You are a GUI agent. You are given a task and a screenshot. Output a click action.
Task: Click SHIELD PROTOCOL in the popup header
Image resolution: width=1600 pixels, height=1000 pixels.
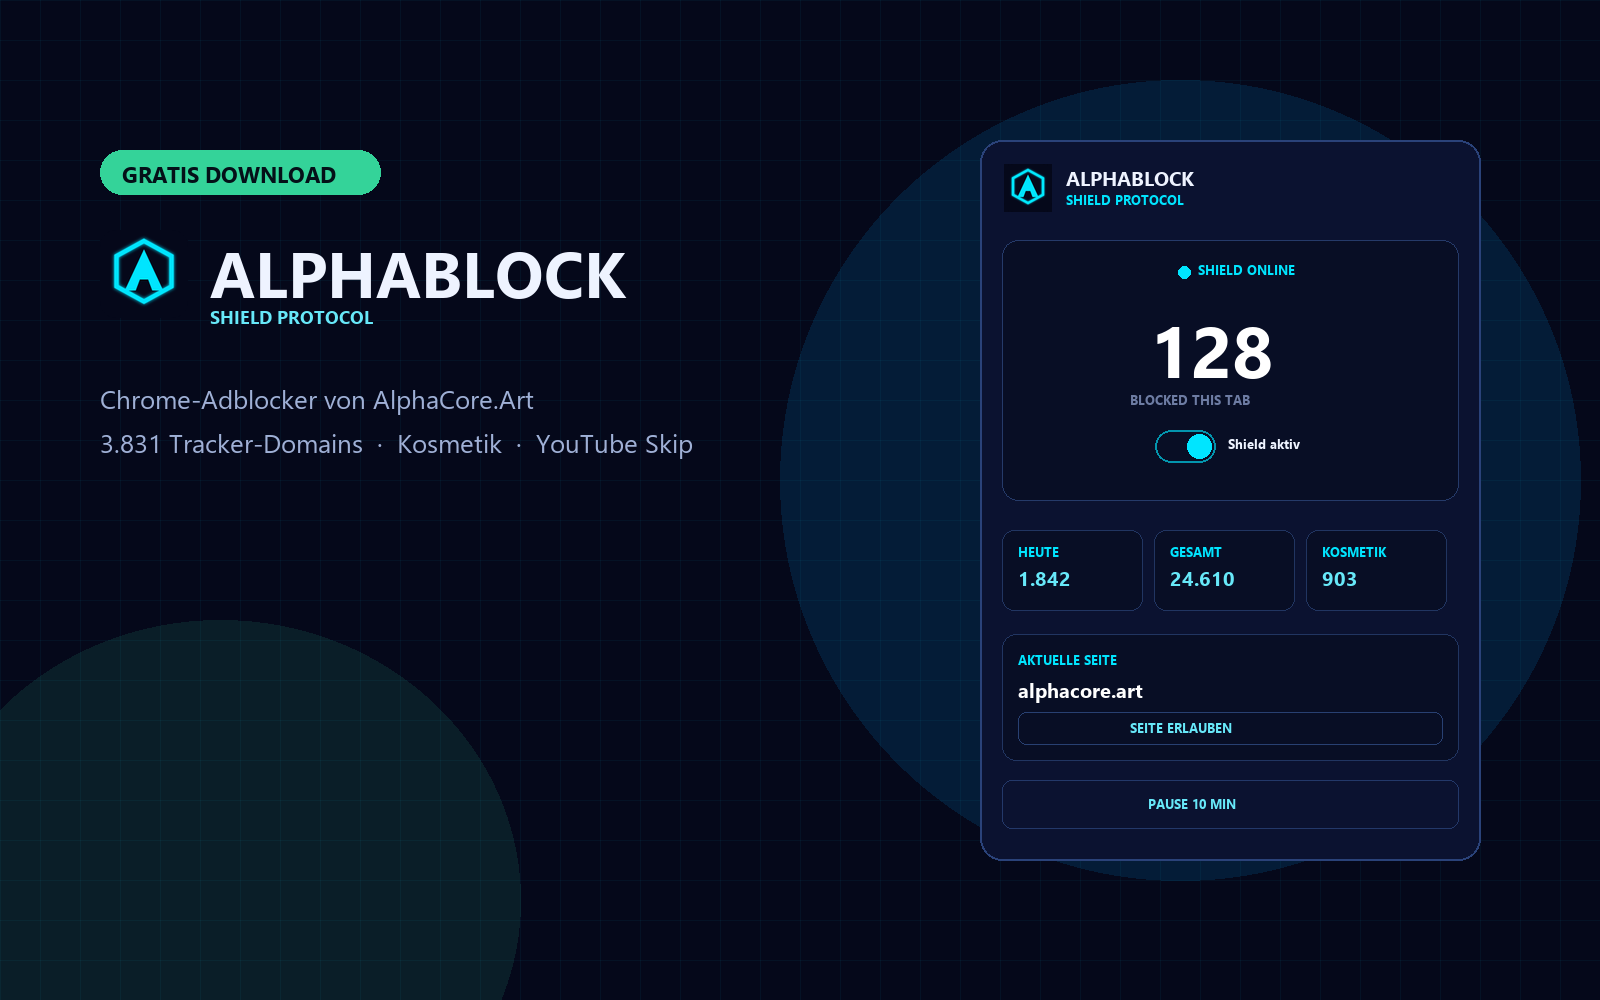pyautogui.click(x=1124, y=200)
